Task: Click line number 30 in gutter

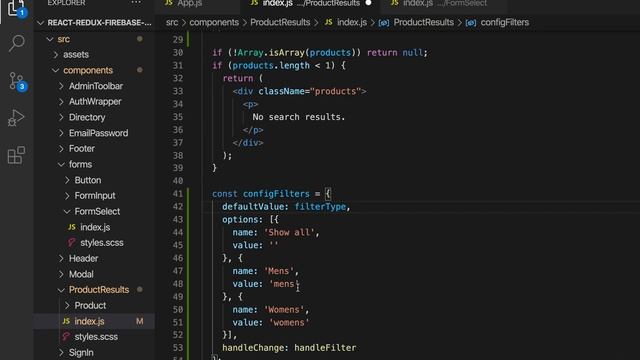Action: pyautogui.click(x=178, y=53)
